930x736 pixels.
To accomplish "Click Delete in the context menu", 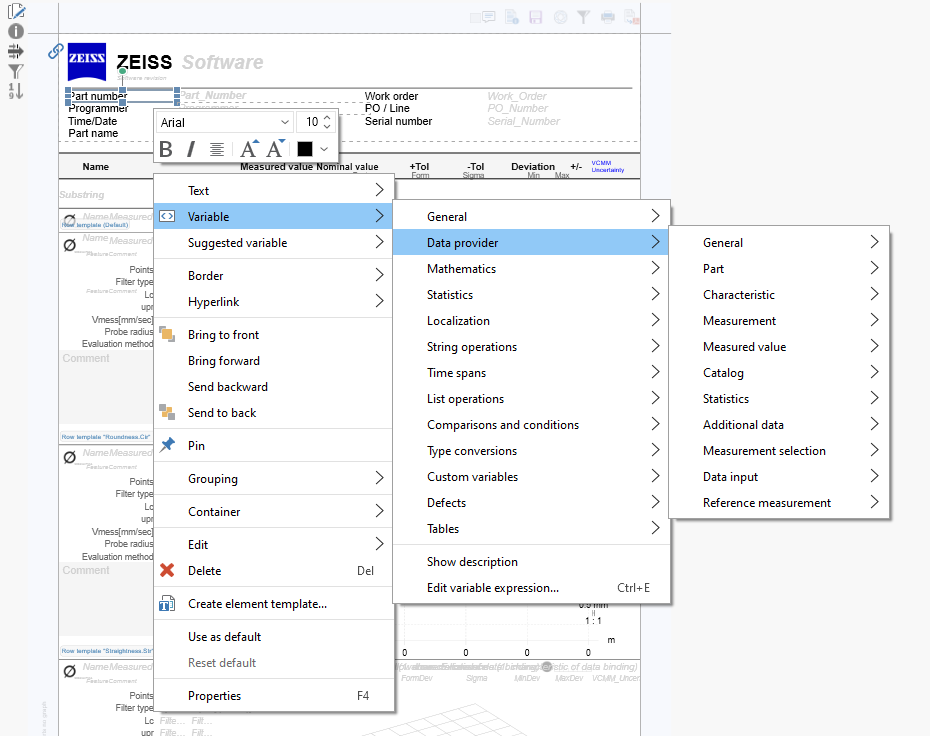I will [x=205, y=571].
